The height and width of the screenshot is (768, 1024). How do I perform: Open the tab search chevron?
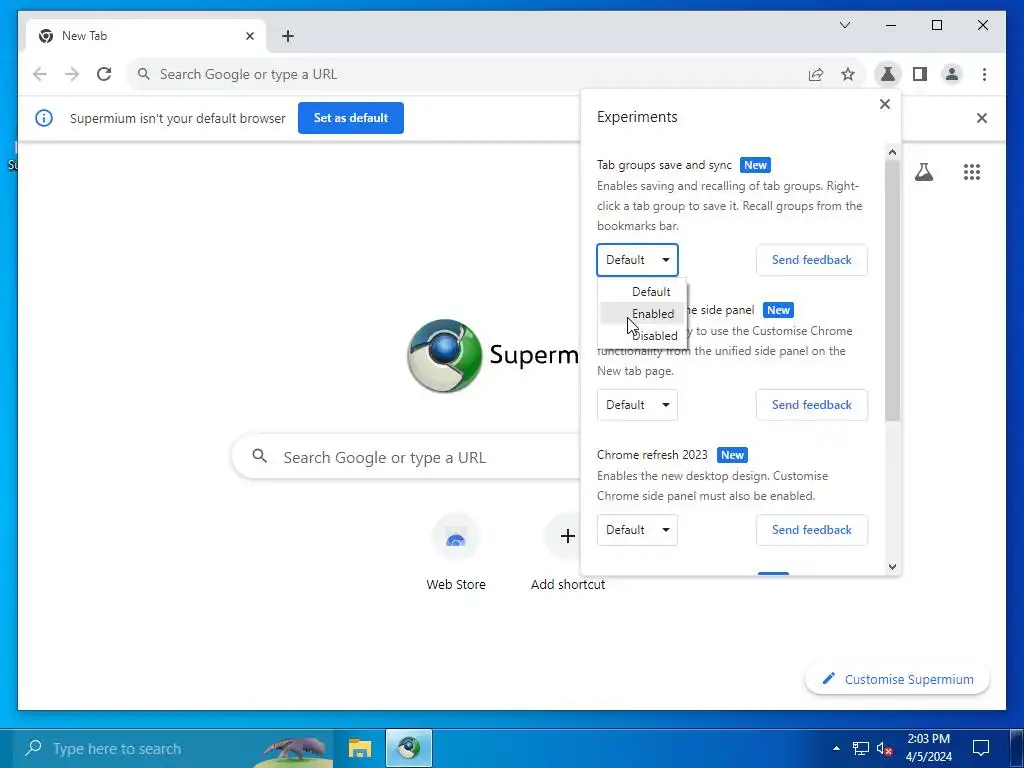point(844,25)
